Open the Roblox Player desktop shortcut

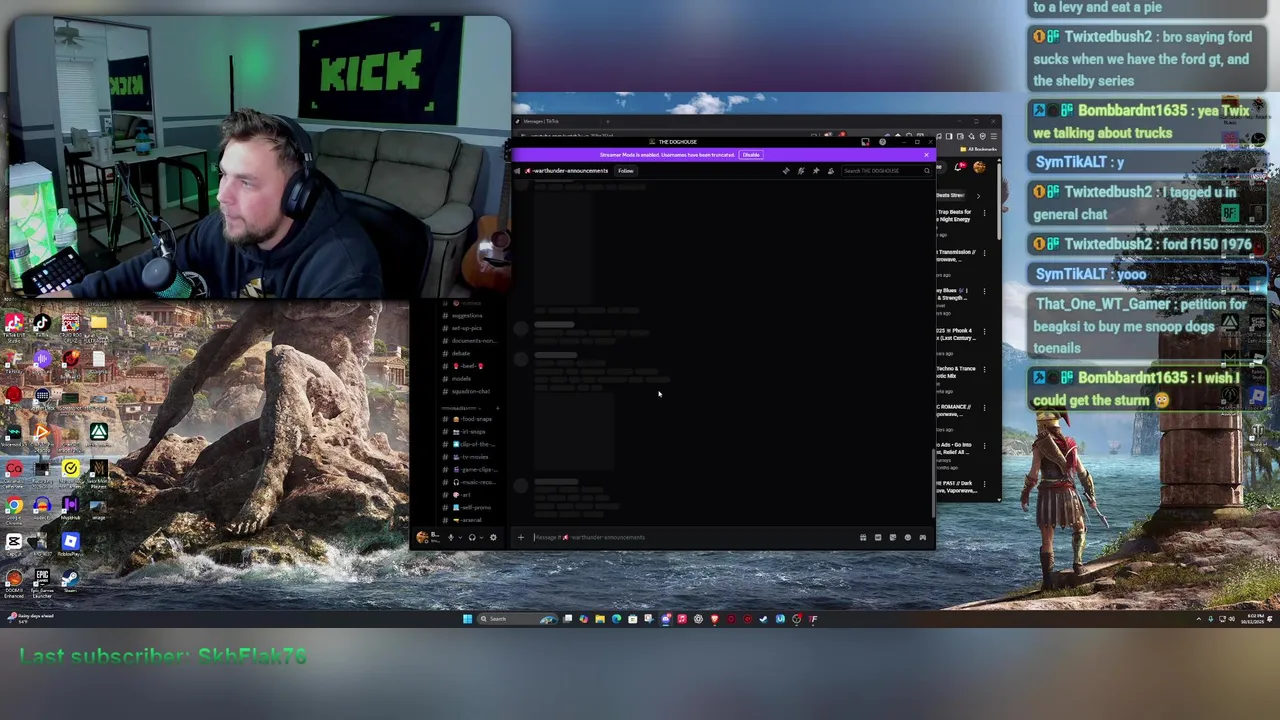70,545
